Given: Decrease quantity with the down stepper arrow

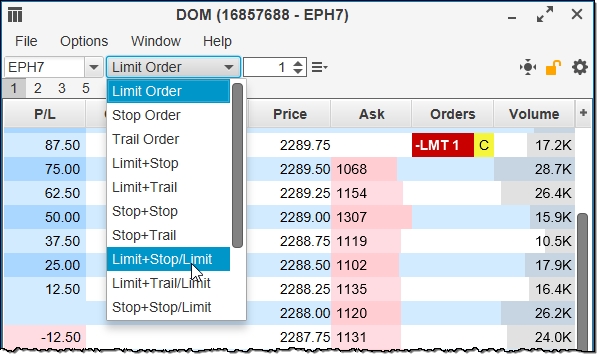Looking at the screenshot, I should [298, 72].
